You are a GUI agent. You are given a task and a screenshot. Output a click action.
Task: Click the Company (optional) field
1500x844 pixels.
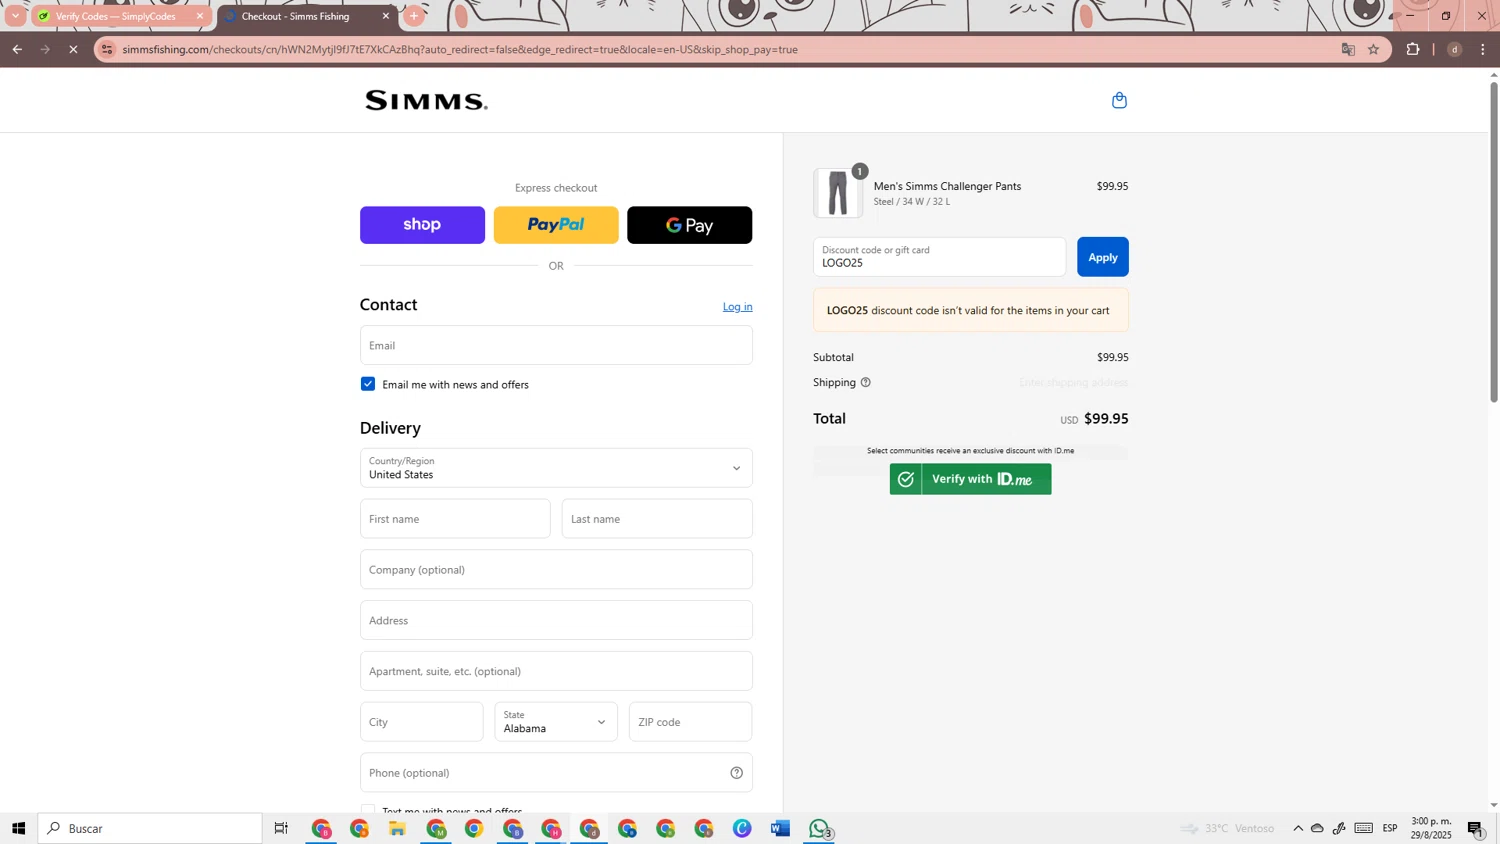(556, 570)
